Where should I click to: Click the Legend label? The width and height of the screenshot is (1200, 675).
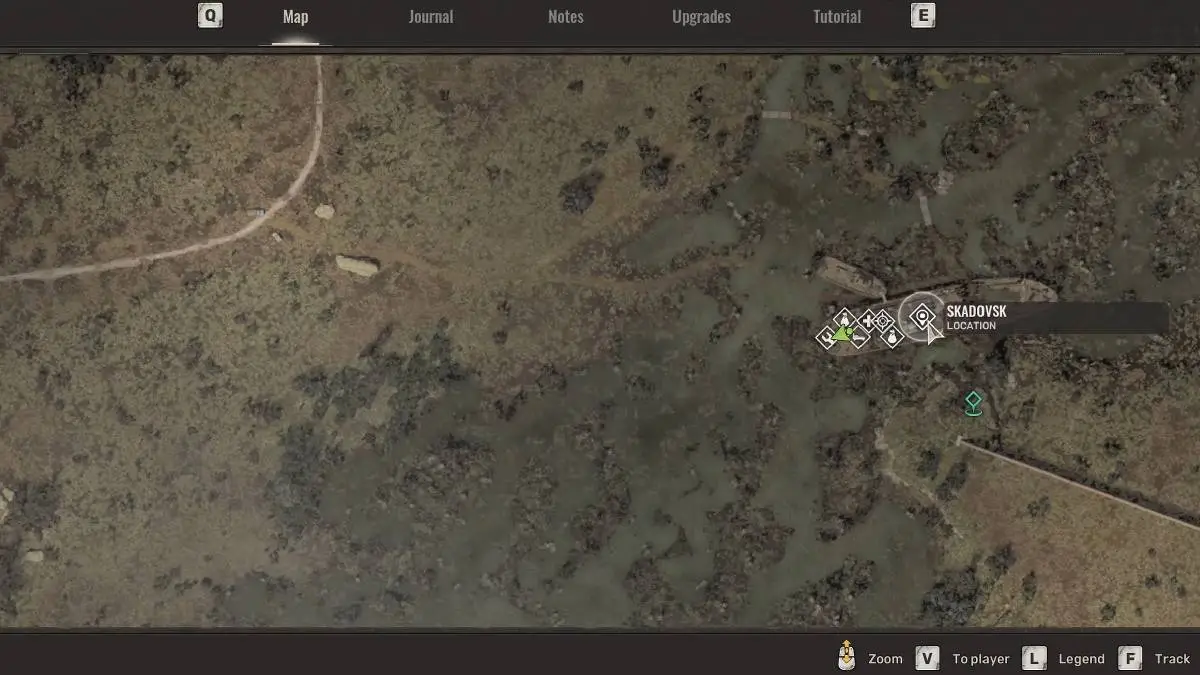(1082, 659)
